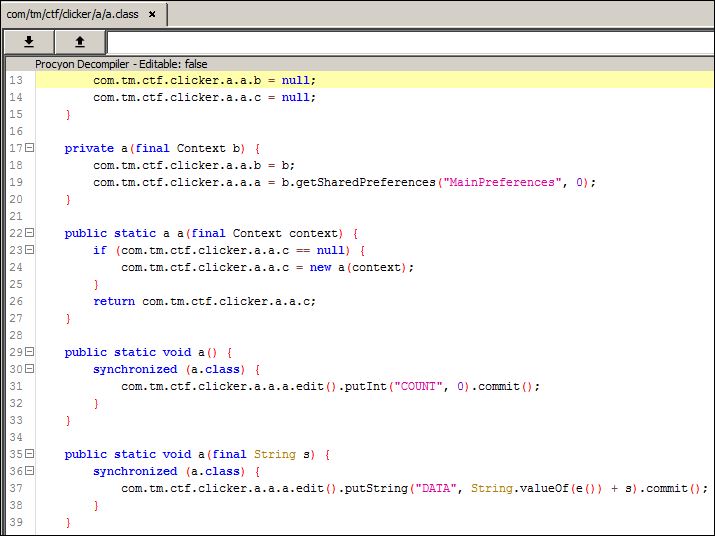This screenshot has width=715, height=536.
Task: Collapse the synchronized fold at line 30
Action: (x=30, y=369)
